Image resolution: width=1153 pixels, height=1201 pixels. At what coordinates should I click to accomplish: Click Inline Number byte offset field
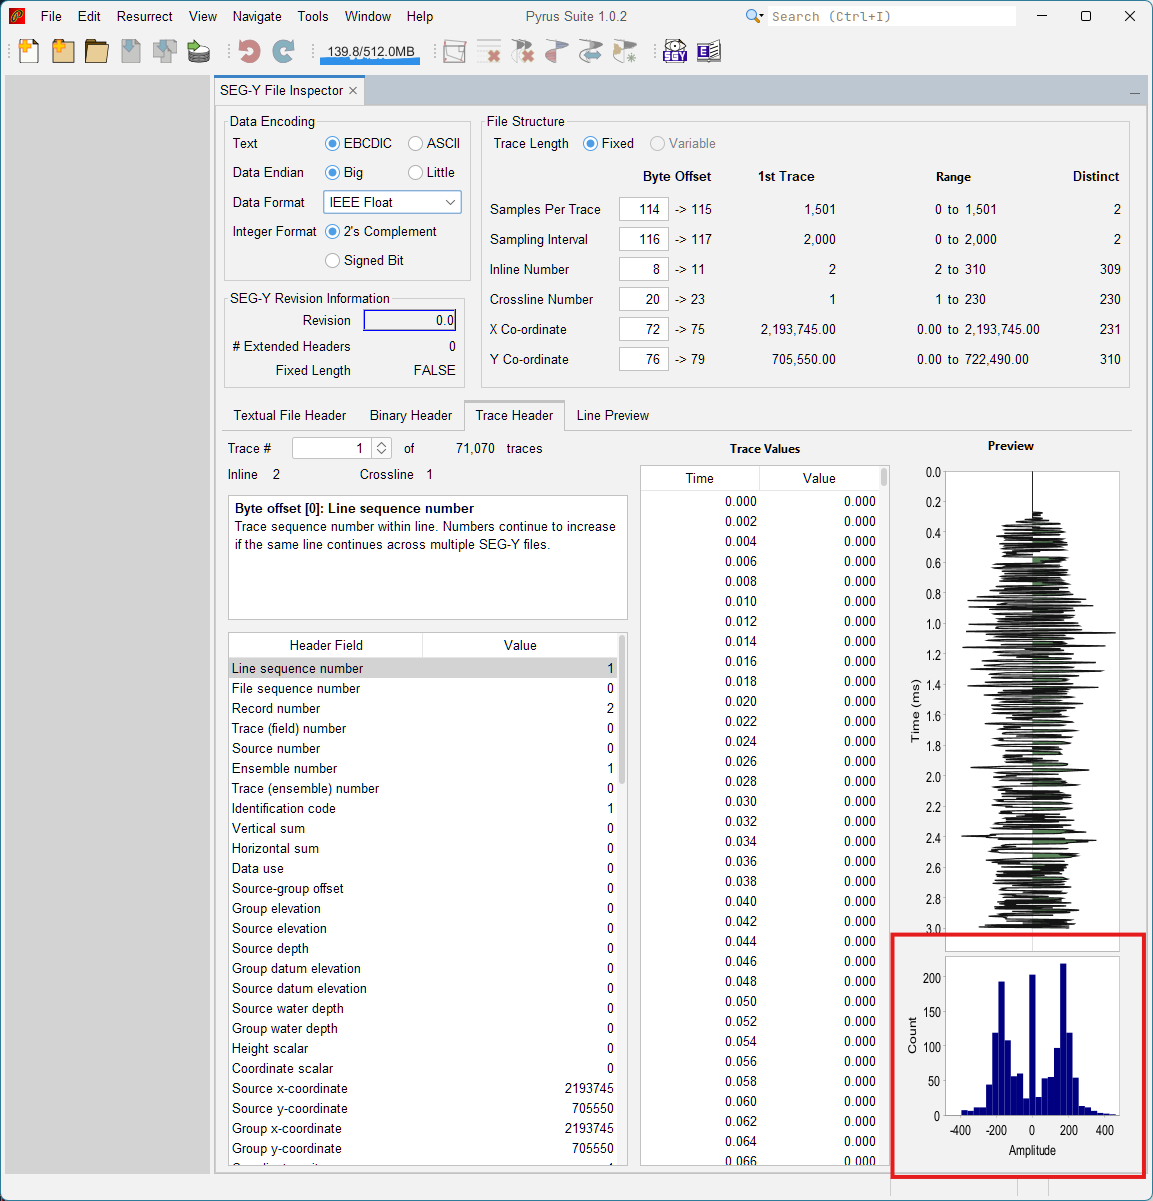pos(644,269)
